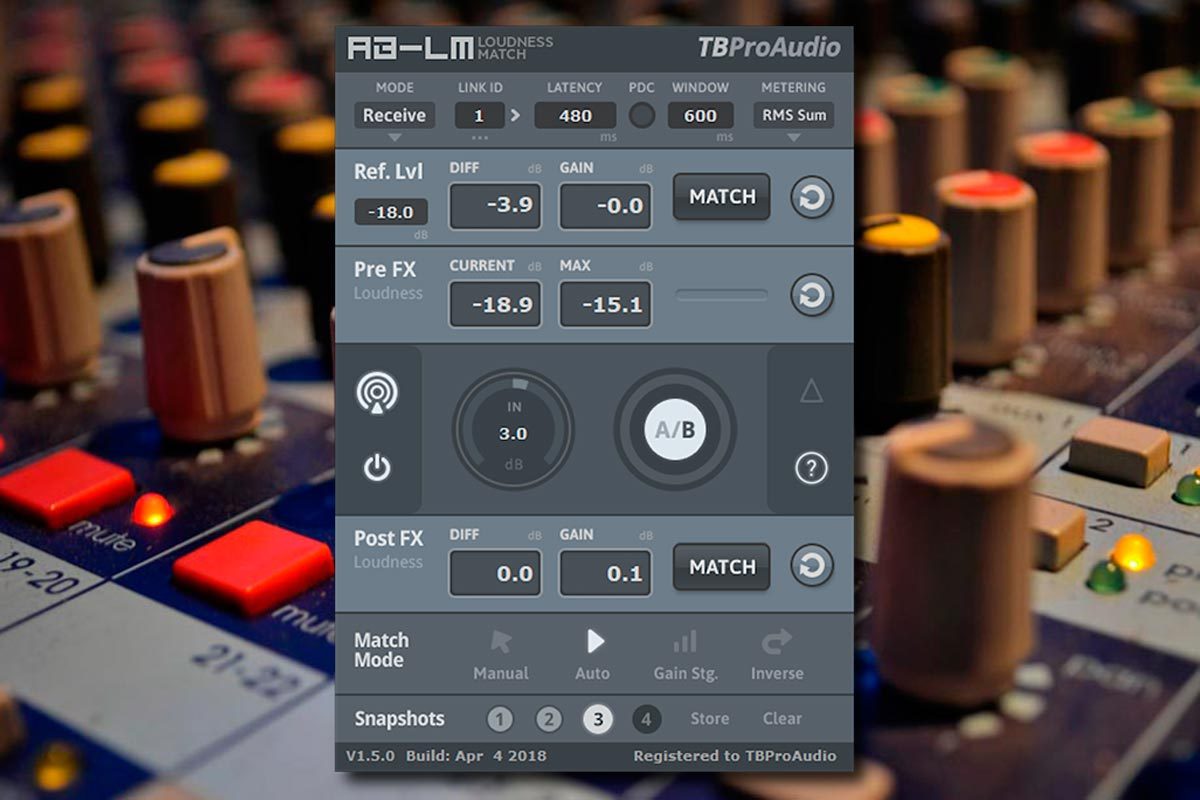Toggle the plugin power button
1200x800 pixels.
377,466
